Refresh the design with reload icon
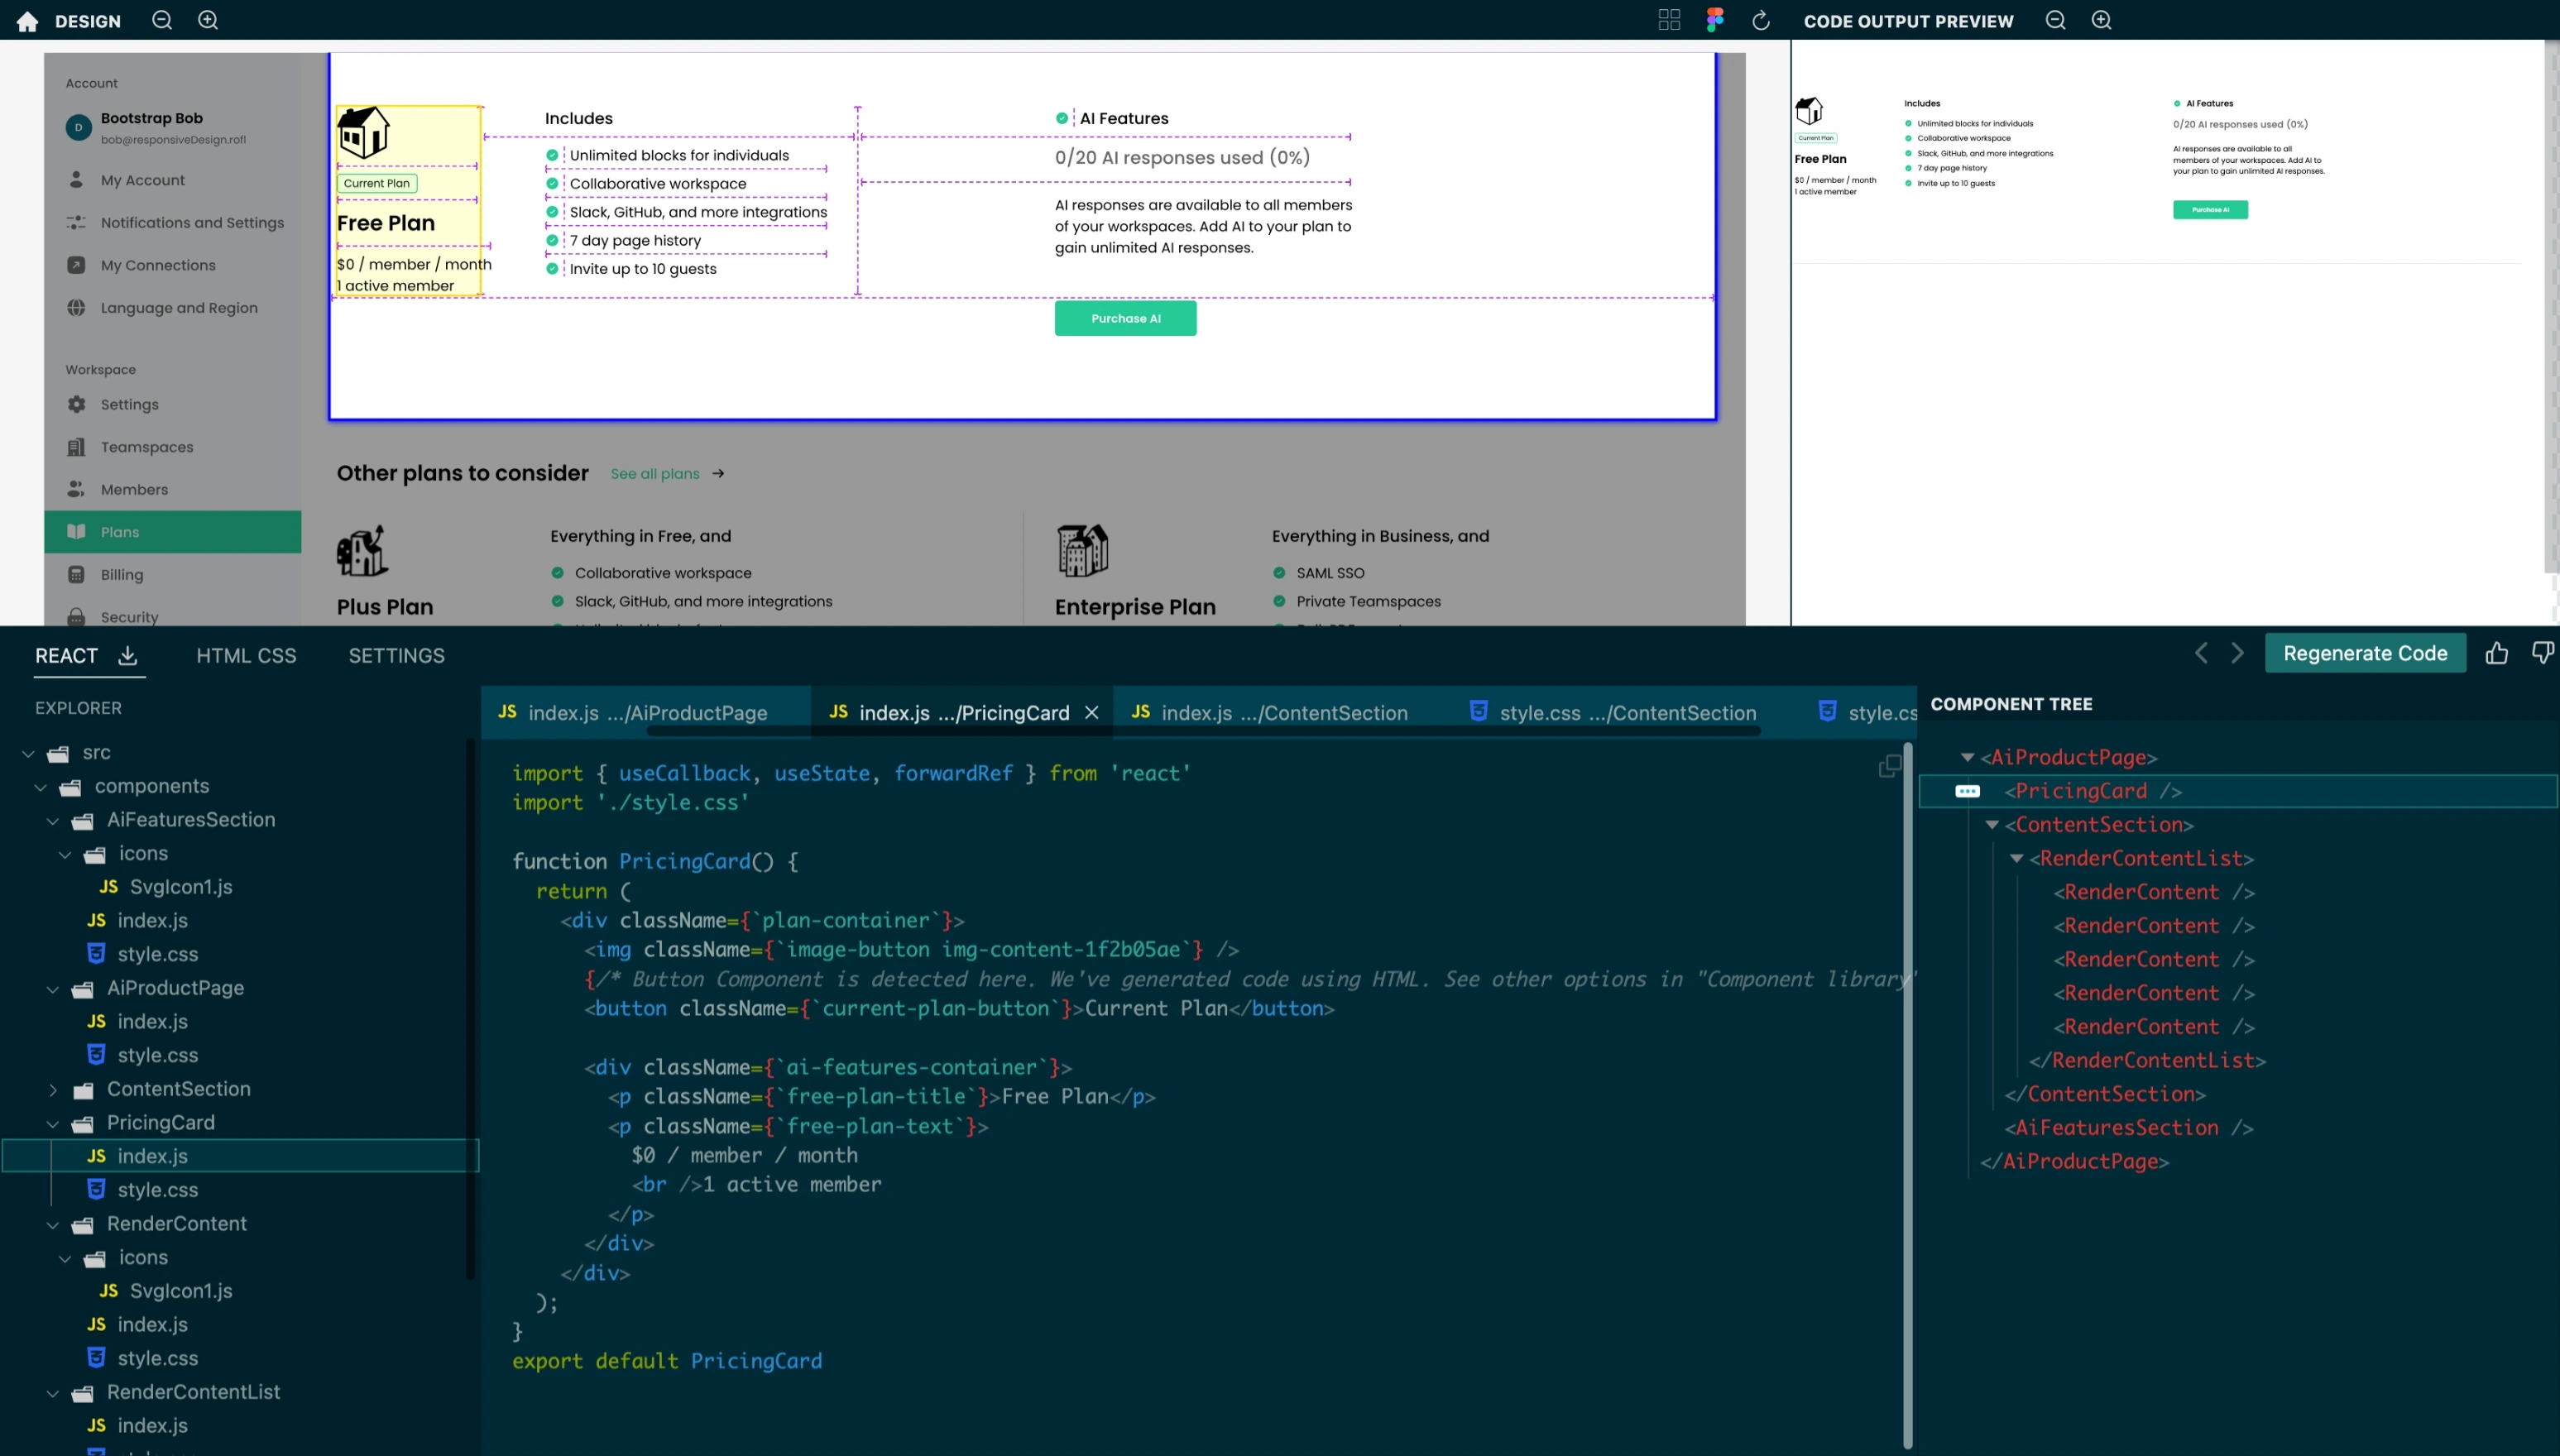The height and width of the screenshot is (1456, 2560). [1761, 20]
